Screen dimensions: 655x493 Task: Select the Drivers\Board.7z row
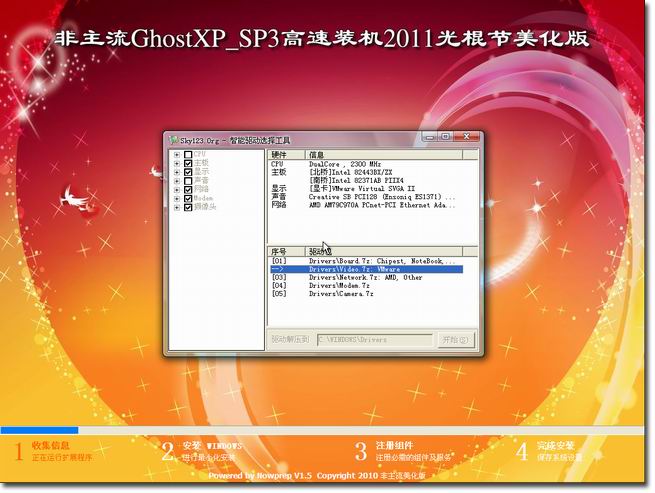[x=366, y=261]
